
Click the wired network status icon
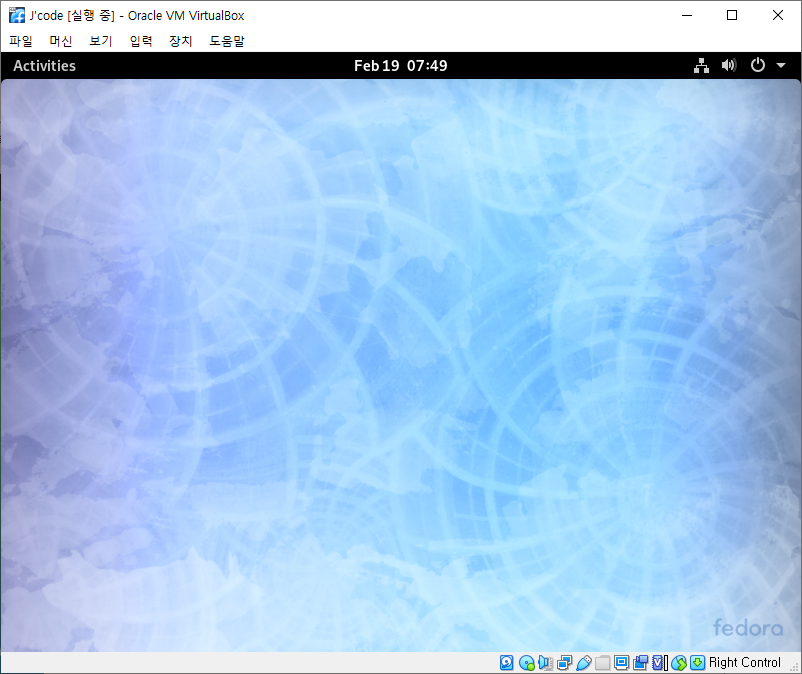pyautogui.click(x=701, y=65)
